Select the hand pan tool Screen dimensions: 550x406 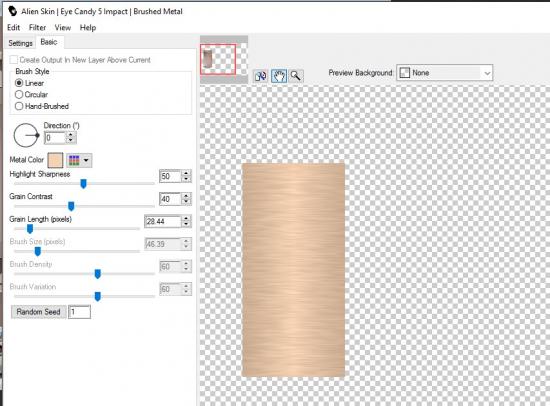pyautogui.click(x=279, y=76)
